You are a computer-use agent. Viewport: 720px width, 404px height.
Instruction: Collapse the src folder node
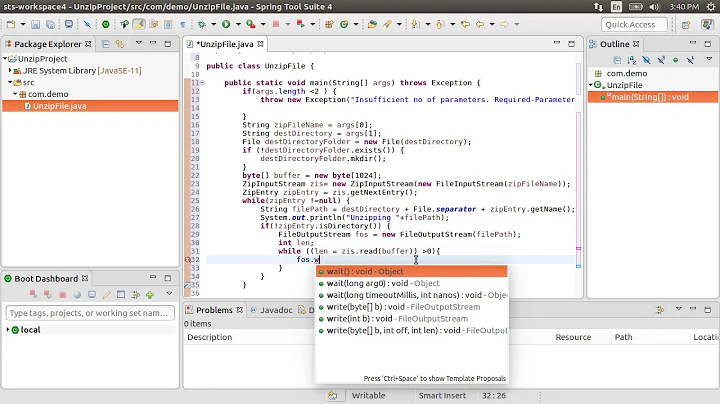pos(10,82)
